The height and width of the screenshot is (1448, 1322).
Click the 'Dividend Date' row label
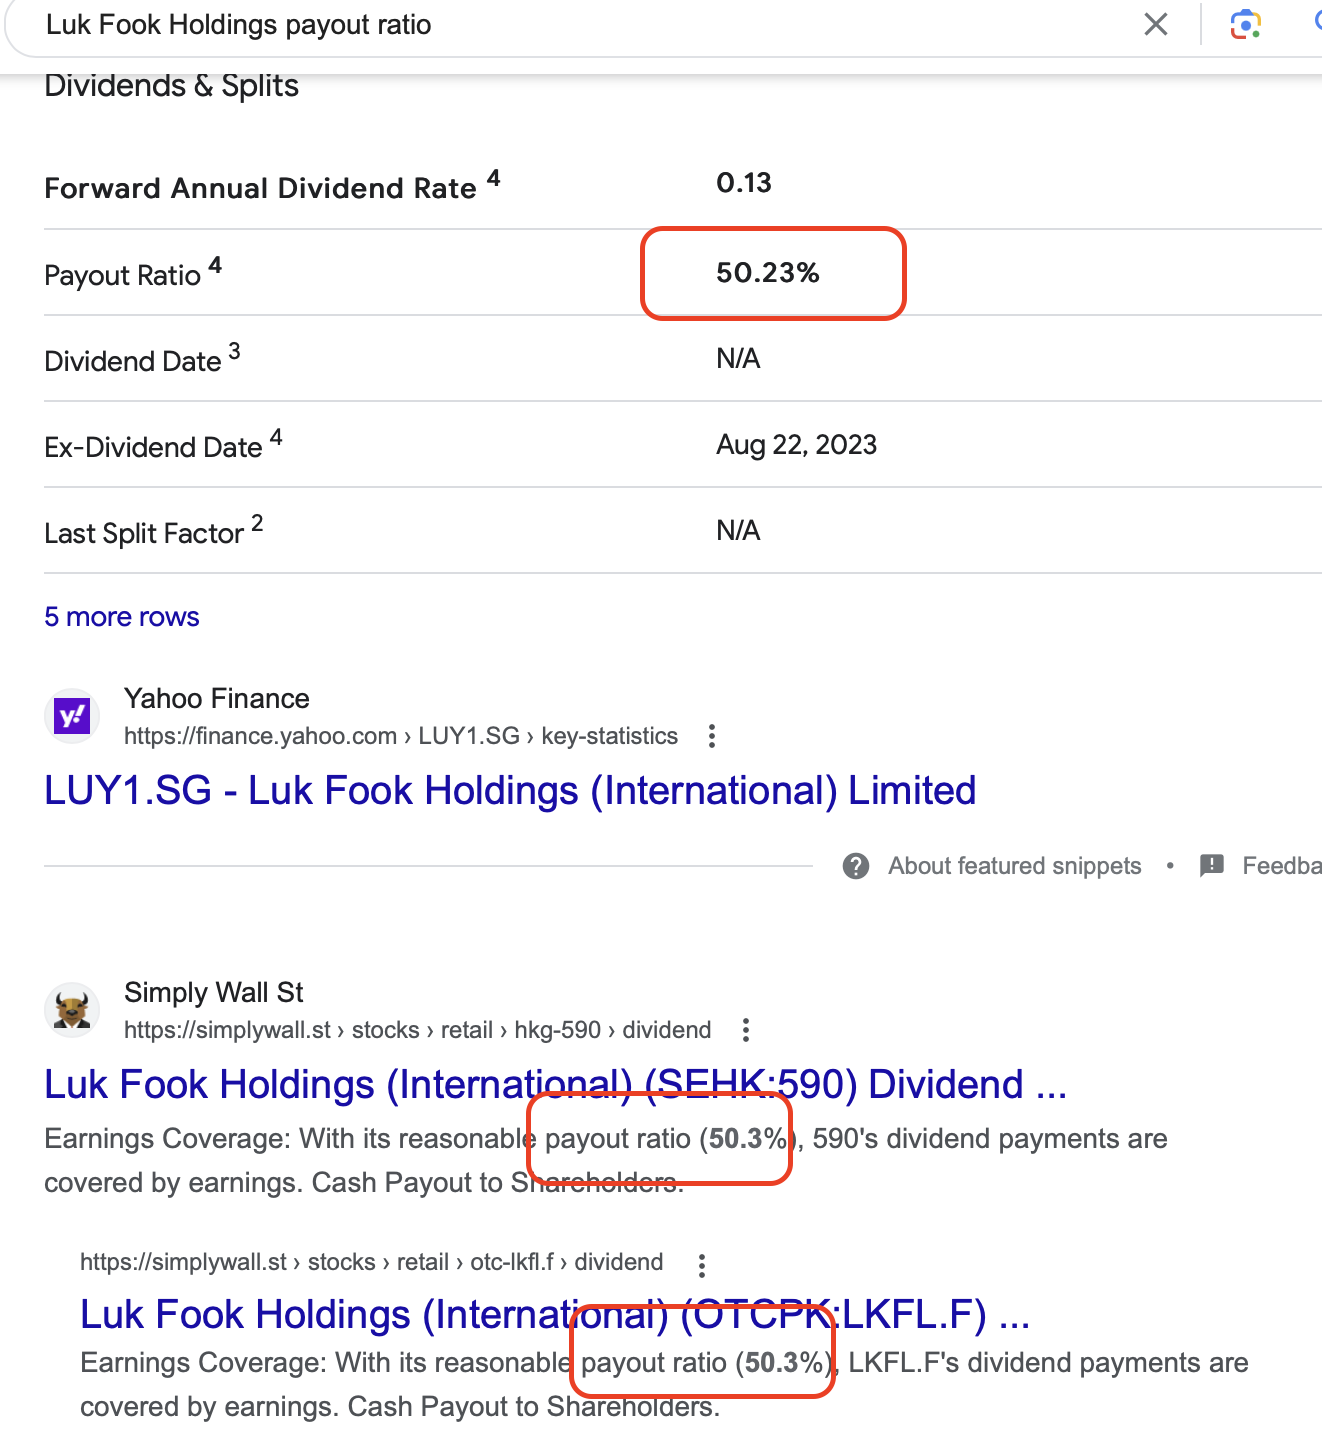click(x=143, y=360)
